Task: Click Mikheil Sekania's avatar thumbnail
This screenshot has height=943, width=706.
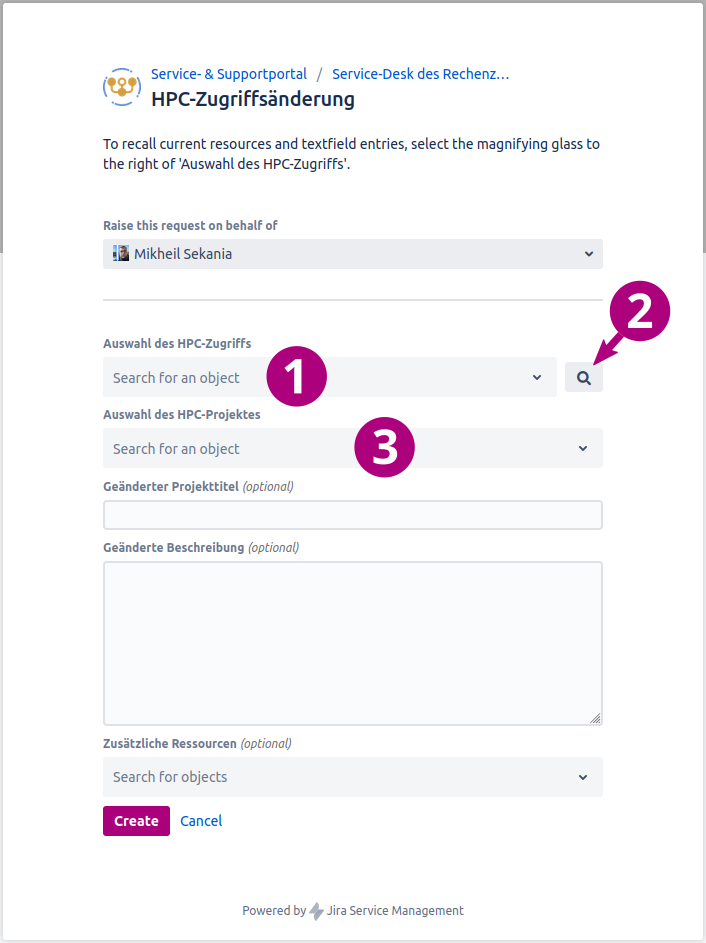Action: [x=121, y=253]
